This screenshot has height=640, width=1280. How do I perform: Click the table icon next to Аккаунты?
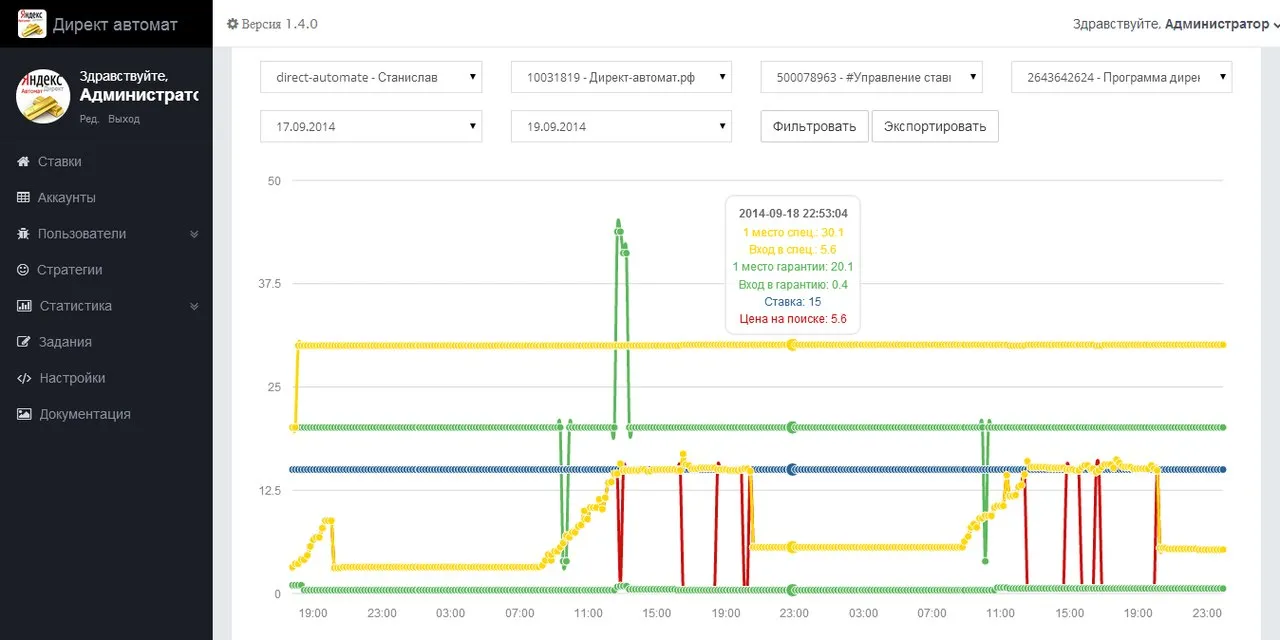click(x=23, y=198)
